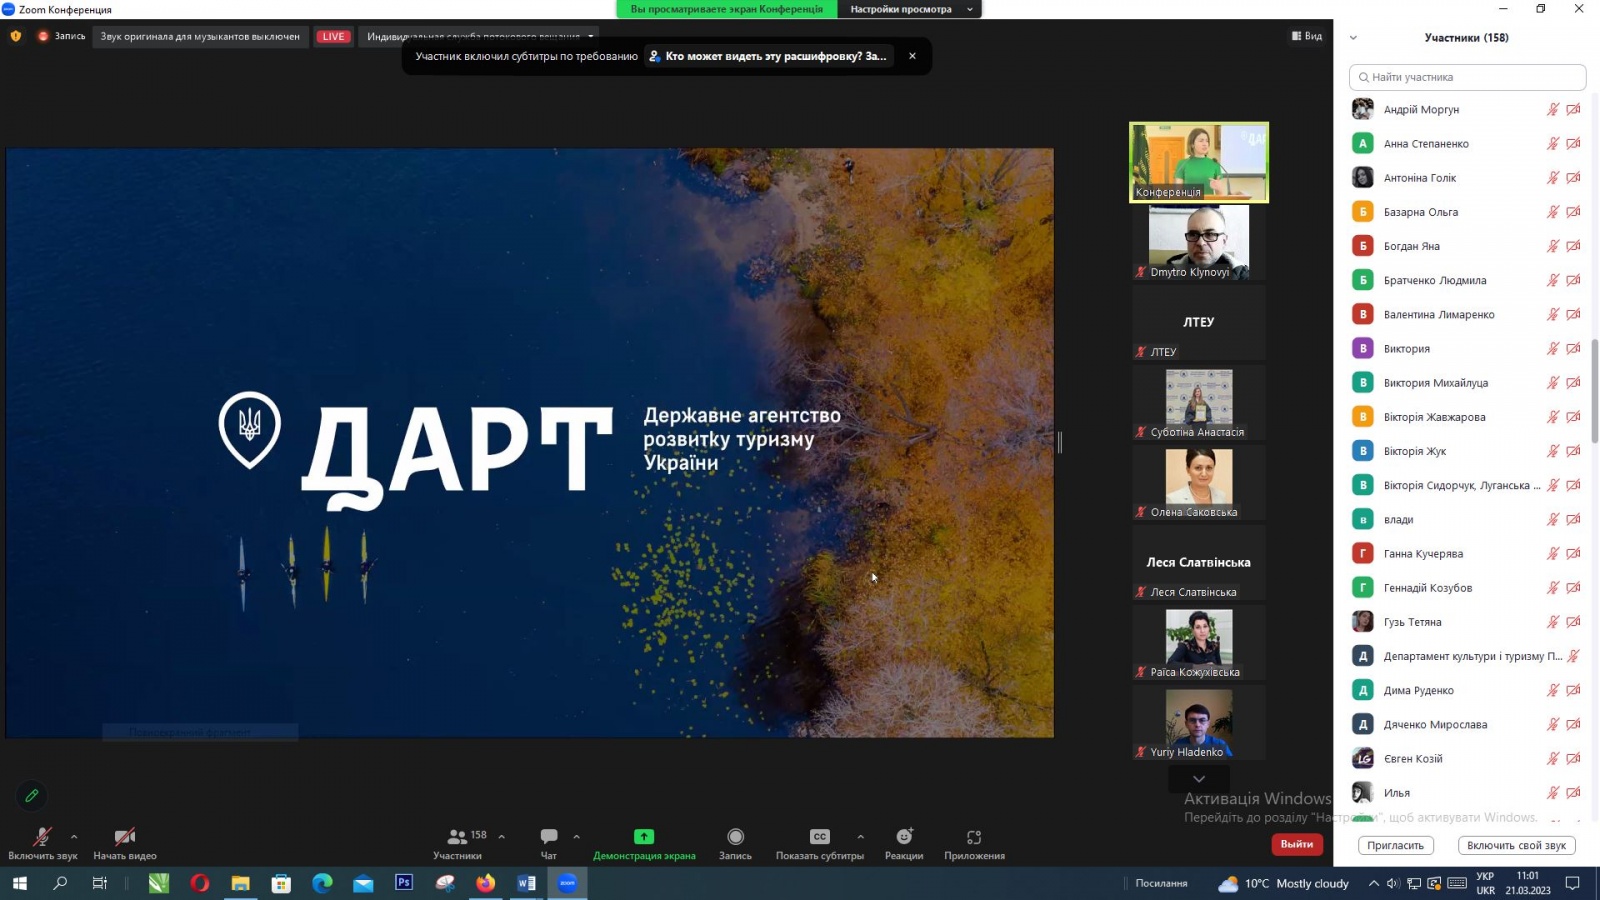1600x900 pixels.
Task: Expand participants options arrow in toolbar
Action: click(501, 836)
